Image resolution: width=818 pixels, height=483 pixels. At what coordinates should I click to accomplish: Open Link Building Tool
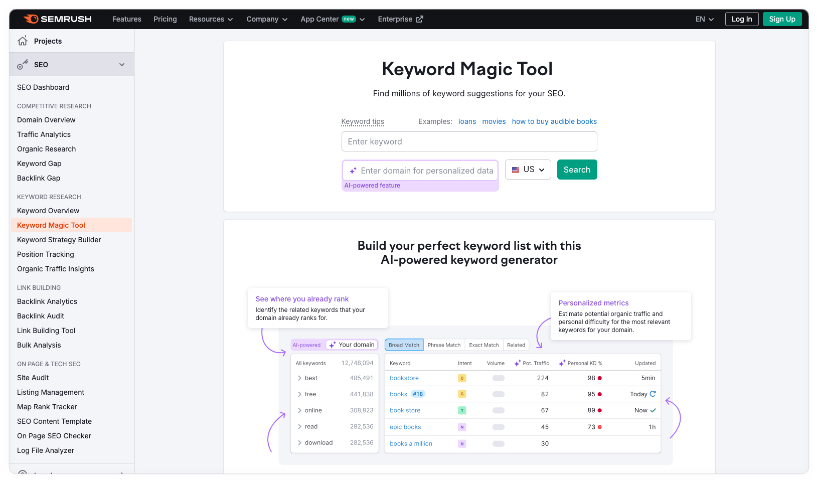(46, 331)
